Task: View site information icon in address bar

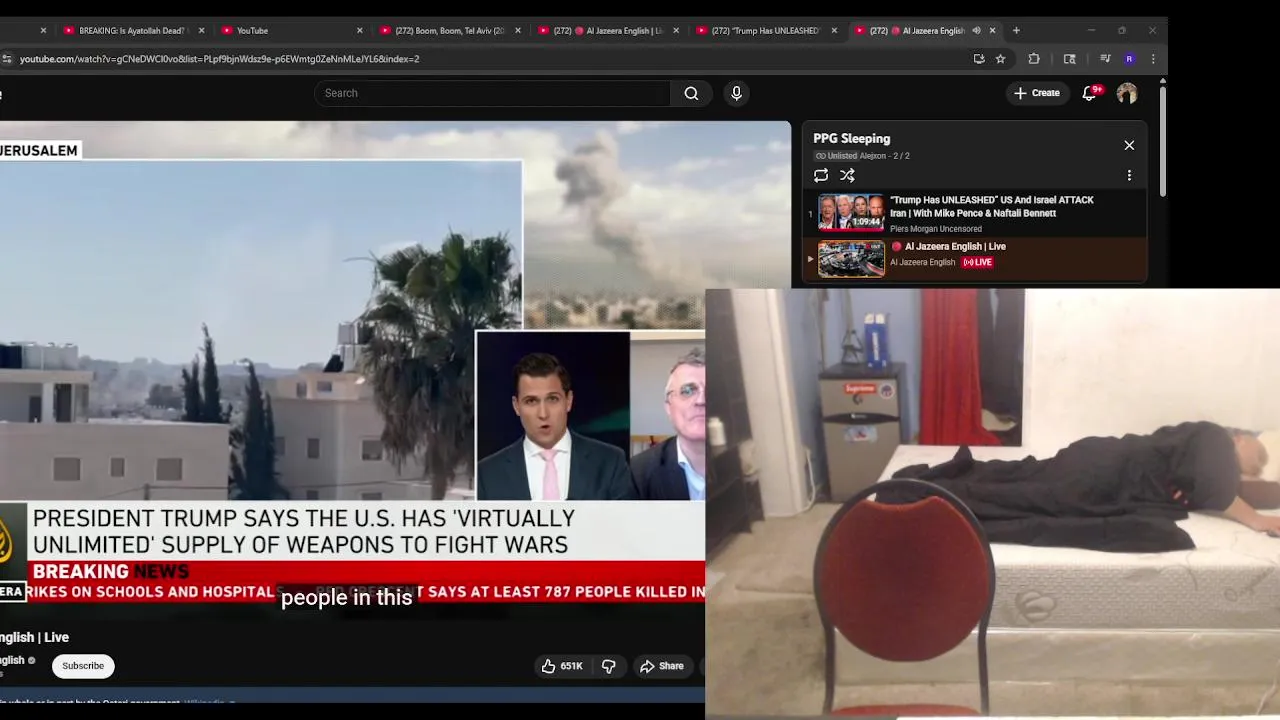Action: 6,59
